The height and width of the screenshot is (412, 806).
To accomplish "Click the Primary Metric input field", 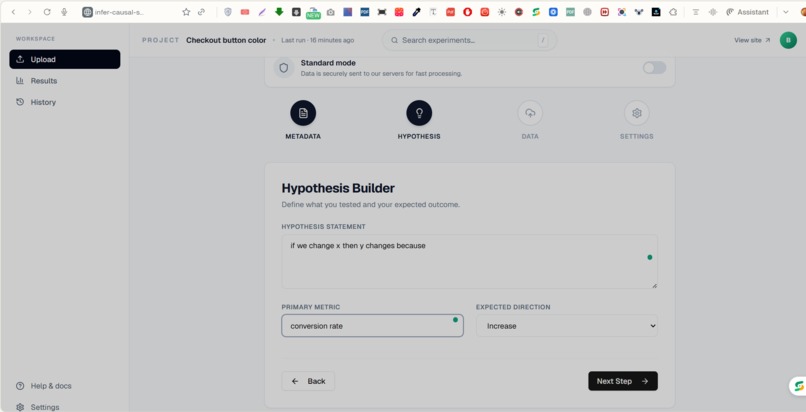I will pyautogui.click(x=372, y=326).
